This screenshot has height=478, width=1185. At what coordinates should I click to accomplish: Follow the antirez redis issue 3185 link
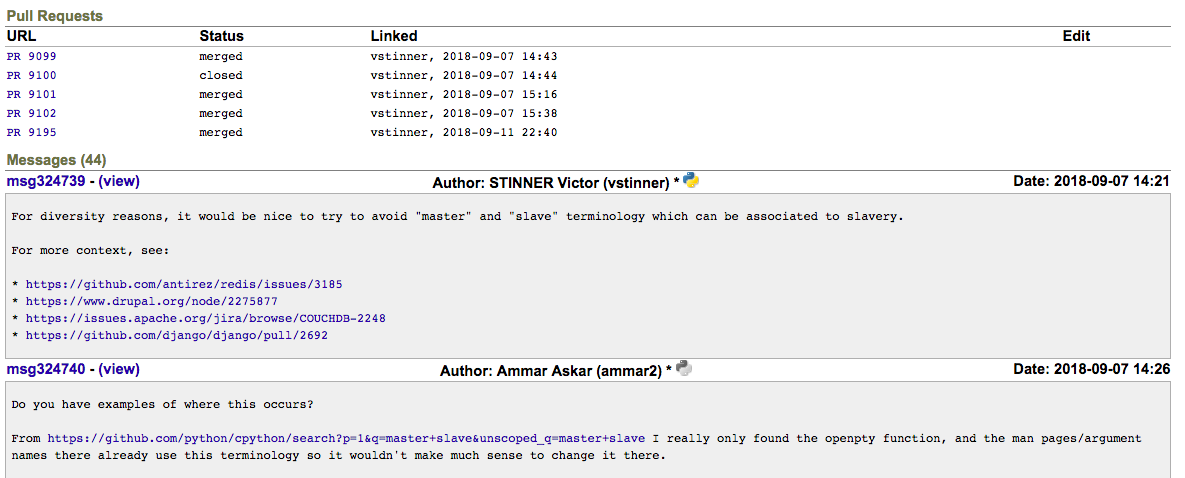pyautogui.click(x=184, y=285)
